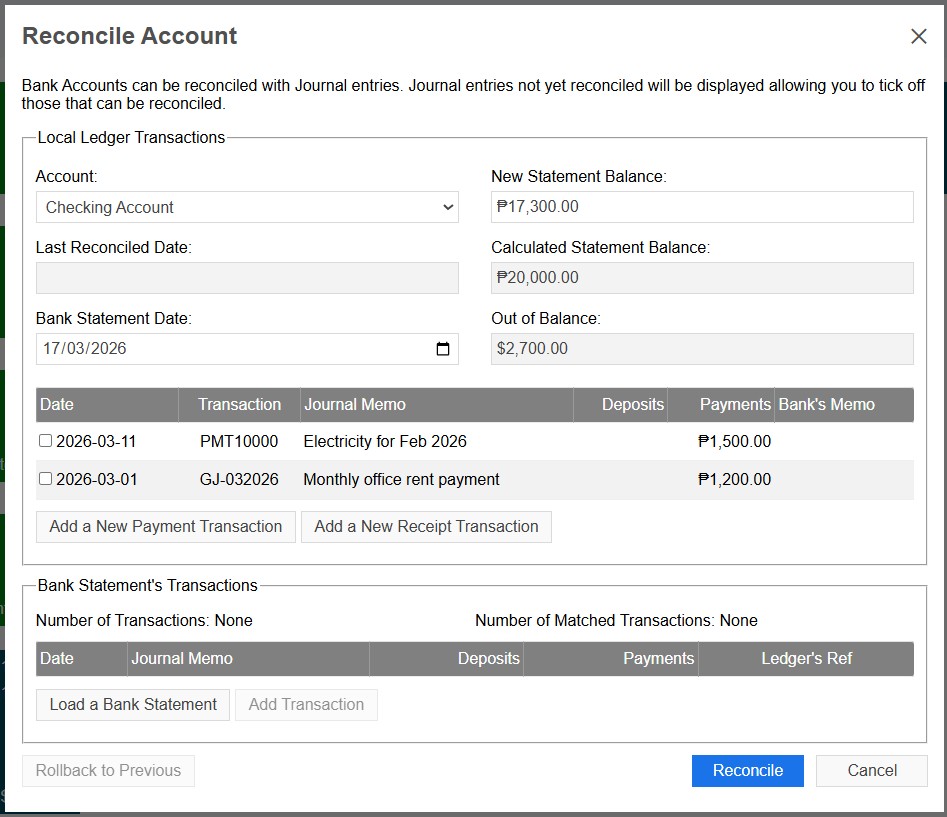Screen dimensions: 947x817
Task: Click the Last Reconciled Date field
Action: click(x=247, y=277)
